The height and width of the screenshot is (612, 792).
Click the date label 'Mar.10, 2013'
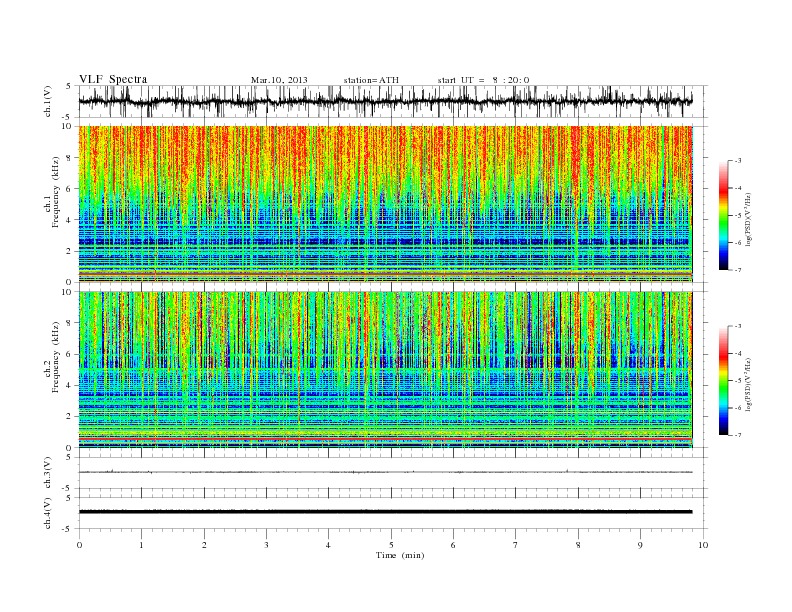(x=279, y=80)
